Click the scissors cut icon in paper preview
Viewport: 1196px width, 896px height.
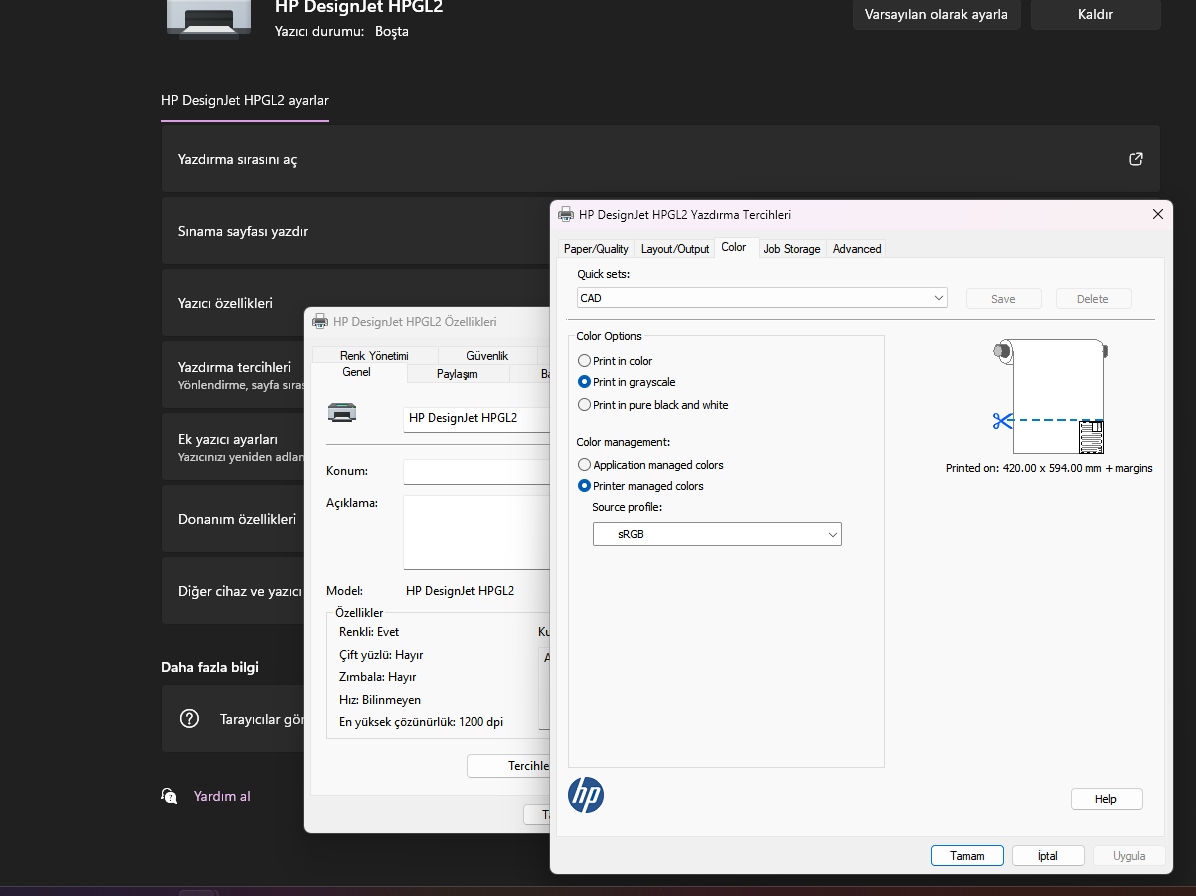(1002, 420)
